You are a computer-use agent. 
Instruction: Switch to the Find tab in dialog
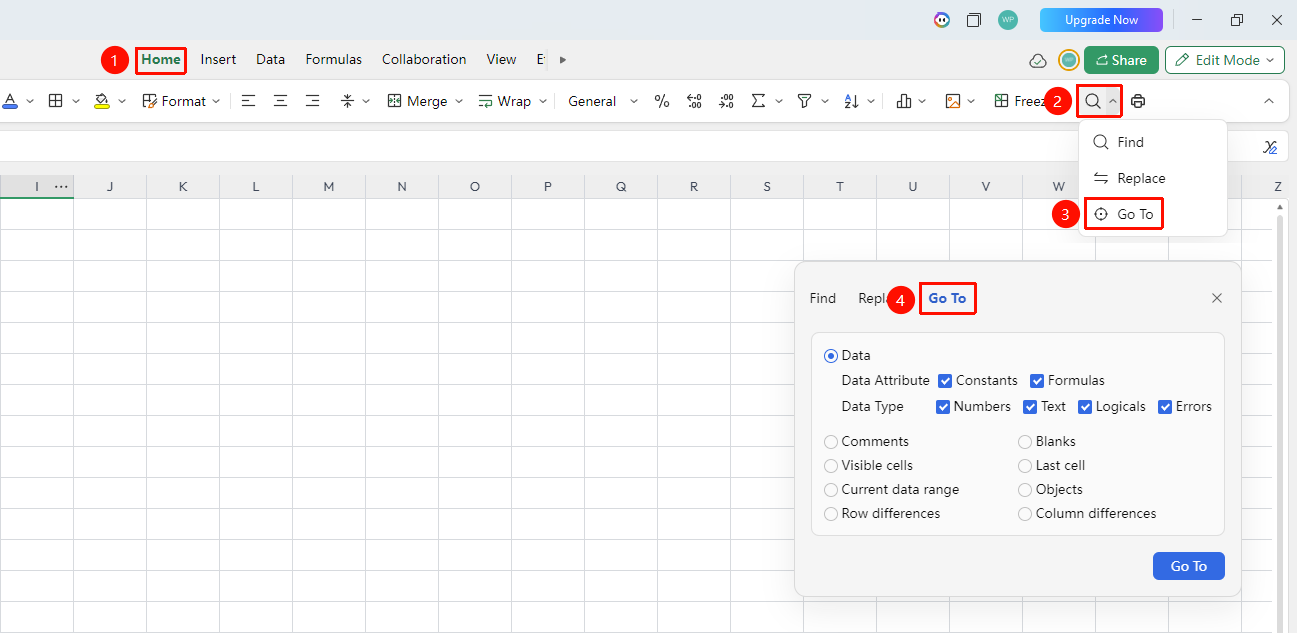[x=823, y=298]
